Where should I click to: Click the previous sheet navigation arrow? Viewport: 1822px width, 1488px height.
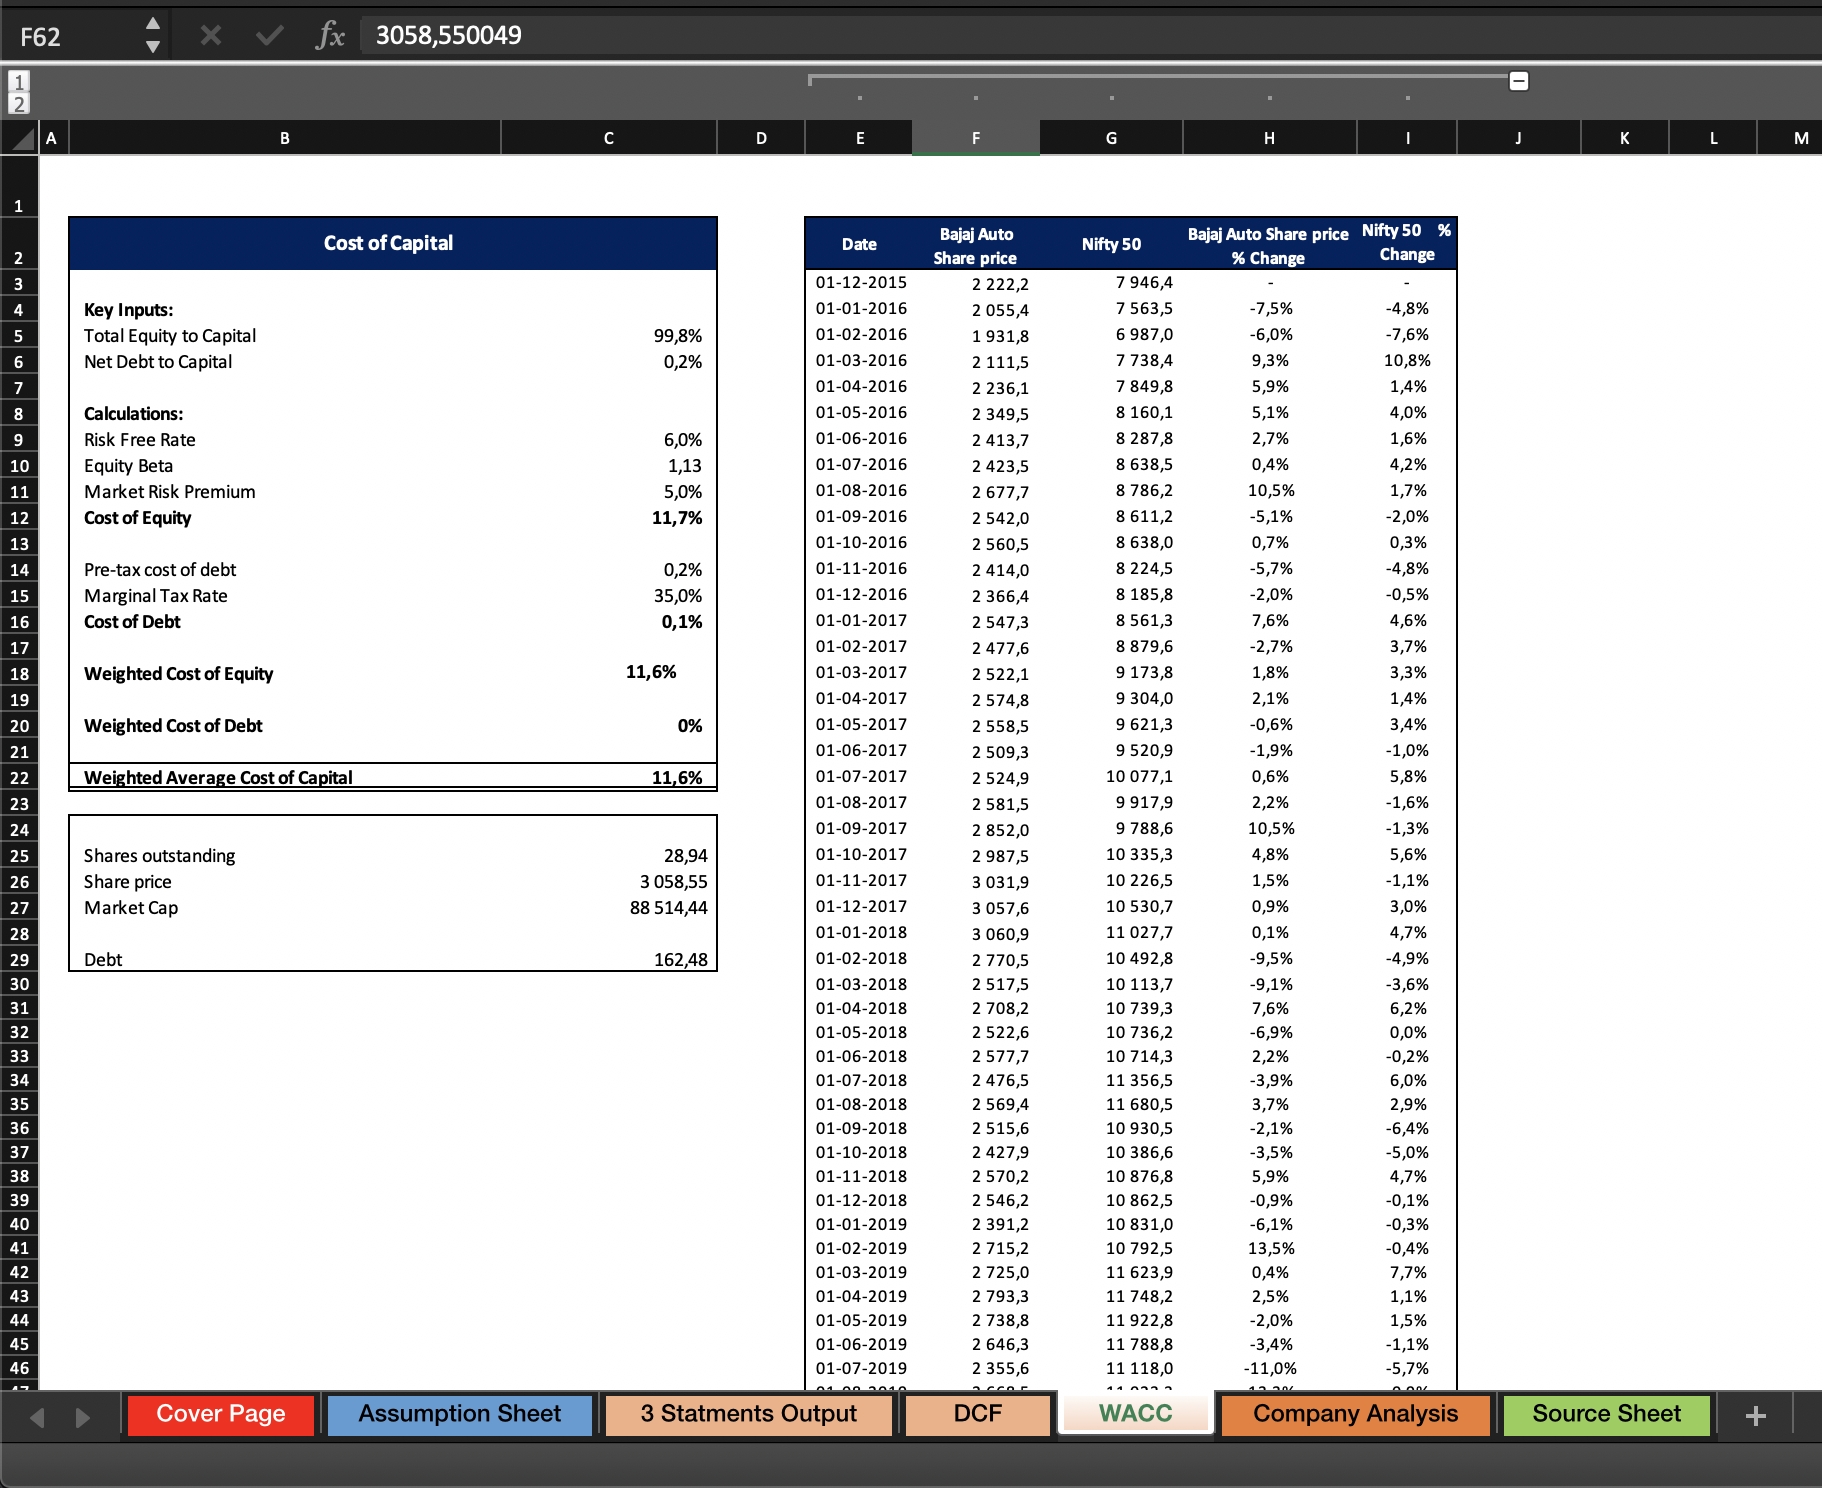click(x=37, y=1418)
